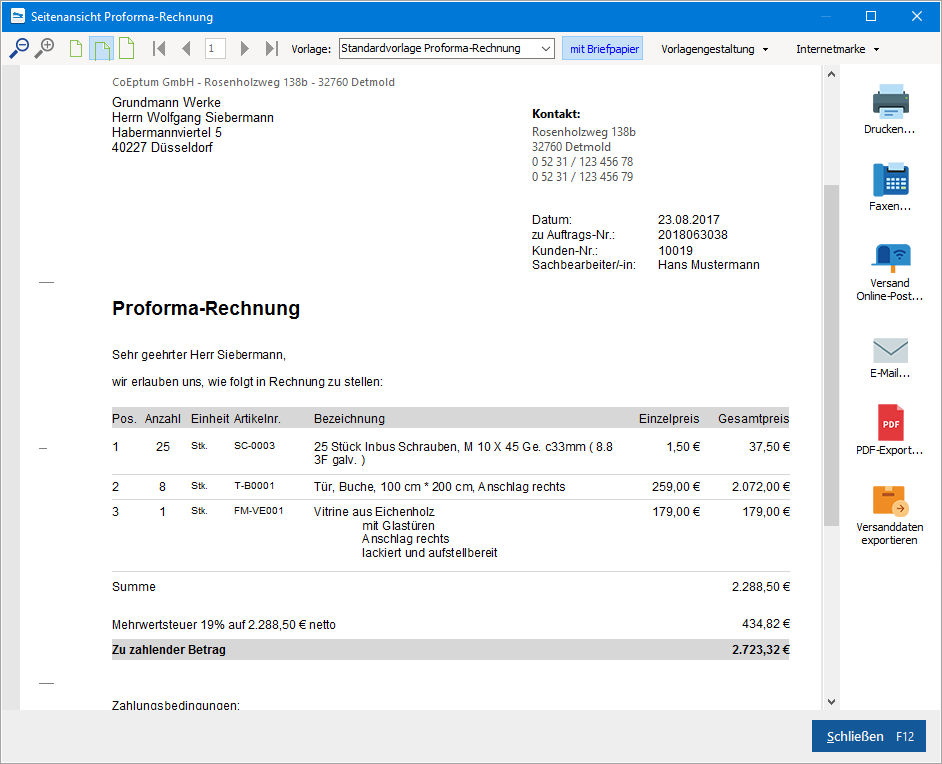Click the page number field
942x764 pixels.
[x=215, y=49]
